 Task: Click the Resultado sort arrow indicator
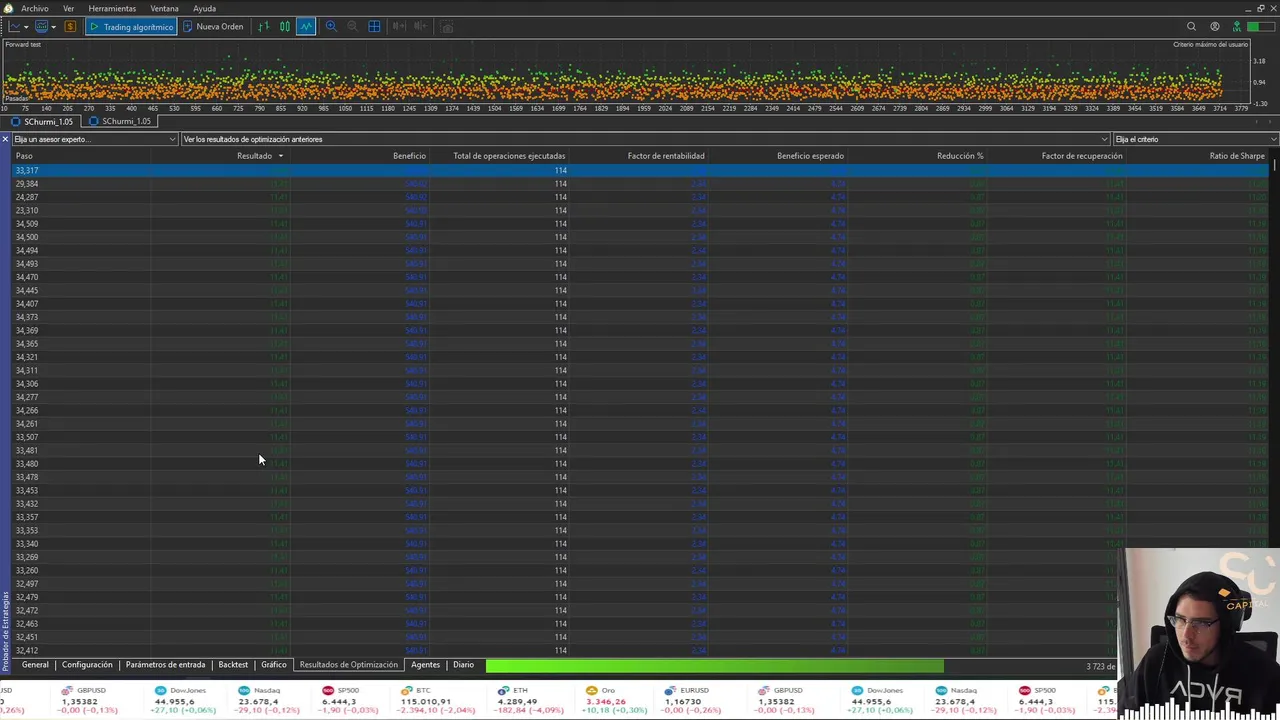click(x=281, y=156)
